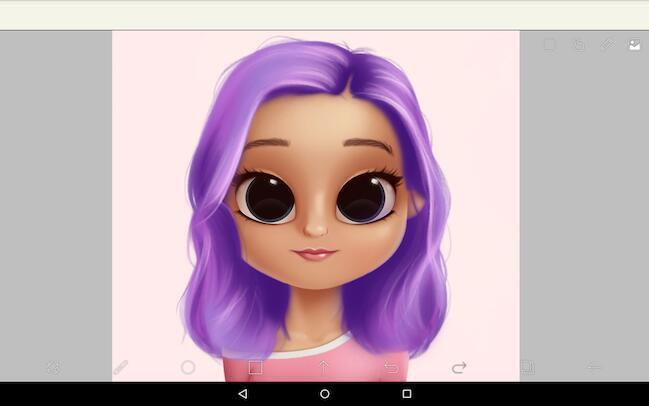Open the layers panel icon
The image size is (649, 406).
click(x=527, y=367)
